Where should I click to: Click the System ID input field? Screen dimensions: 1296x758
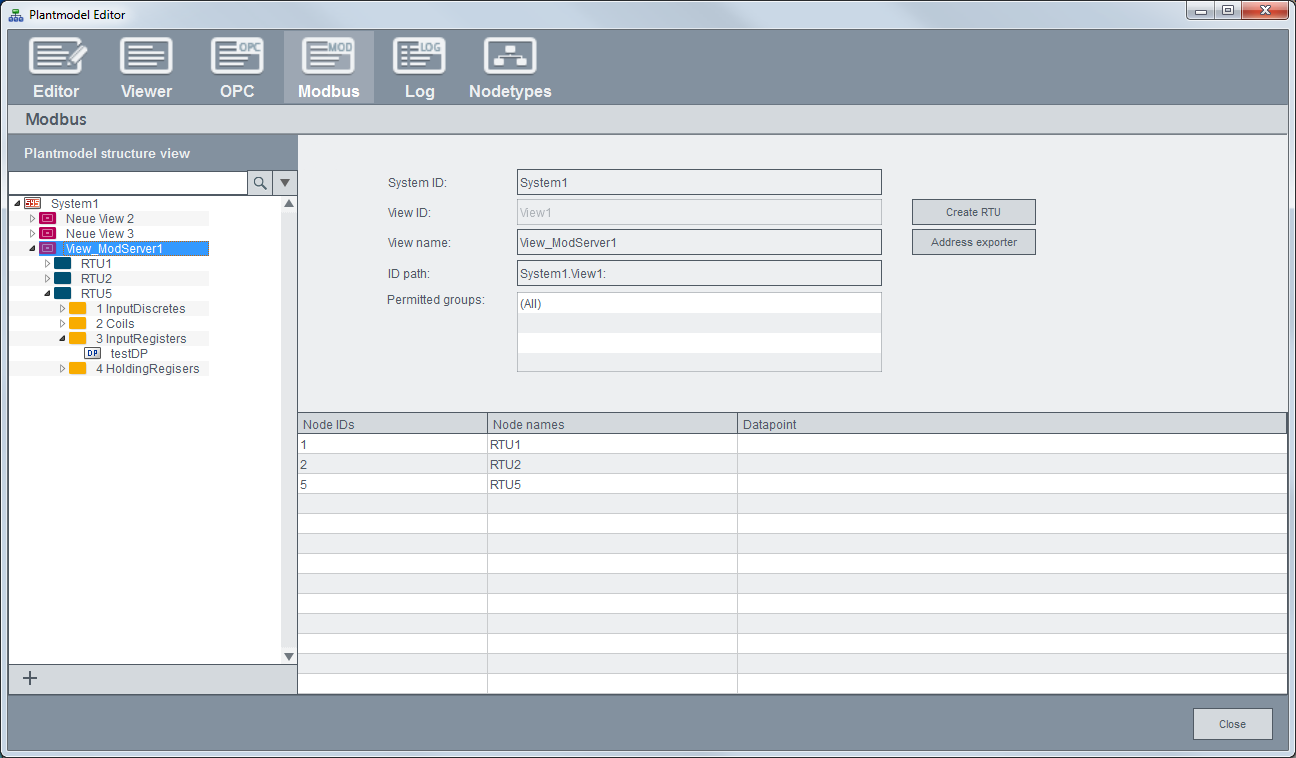click(x=699, y=182)
